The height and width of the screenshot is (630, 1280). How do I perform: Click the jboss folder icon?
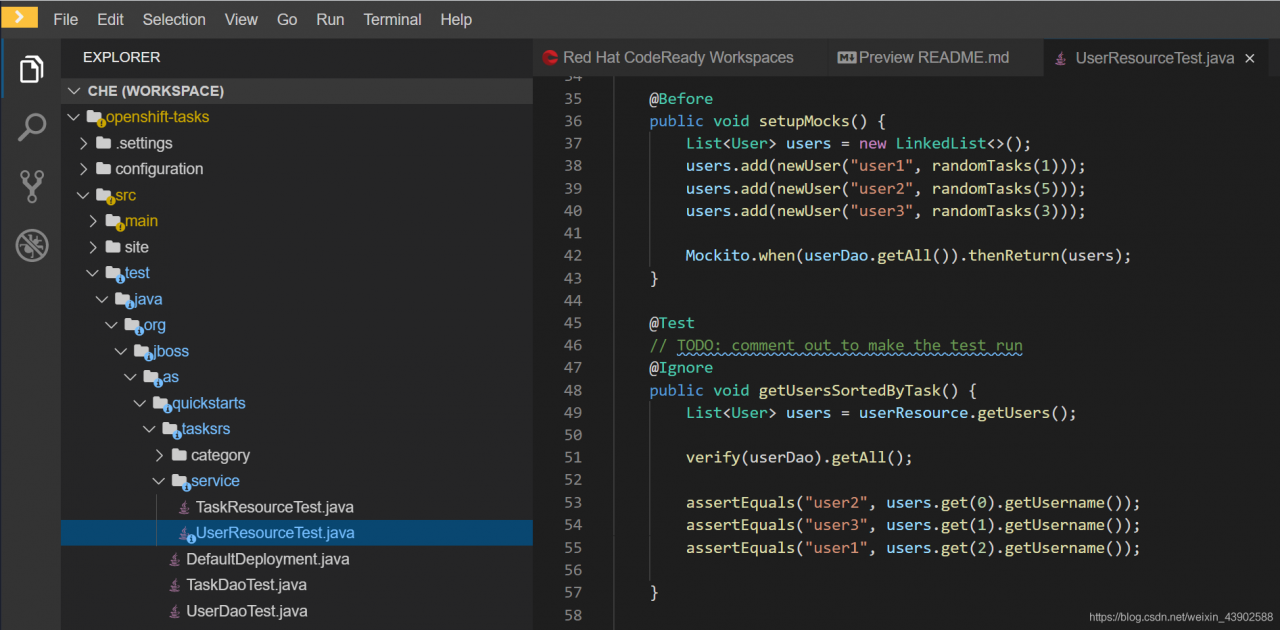tap(144, 351)
